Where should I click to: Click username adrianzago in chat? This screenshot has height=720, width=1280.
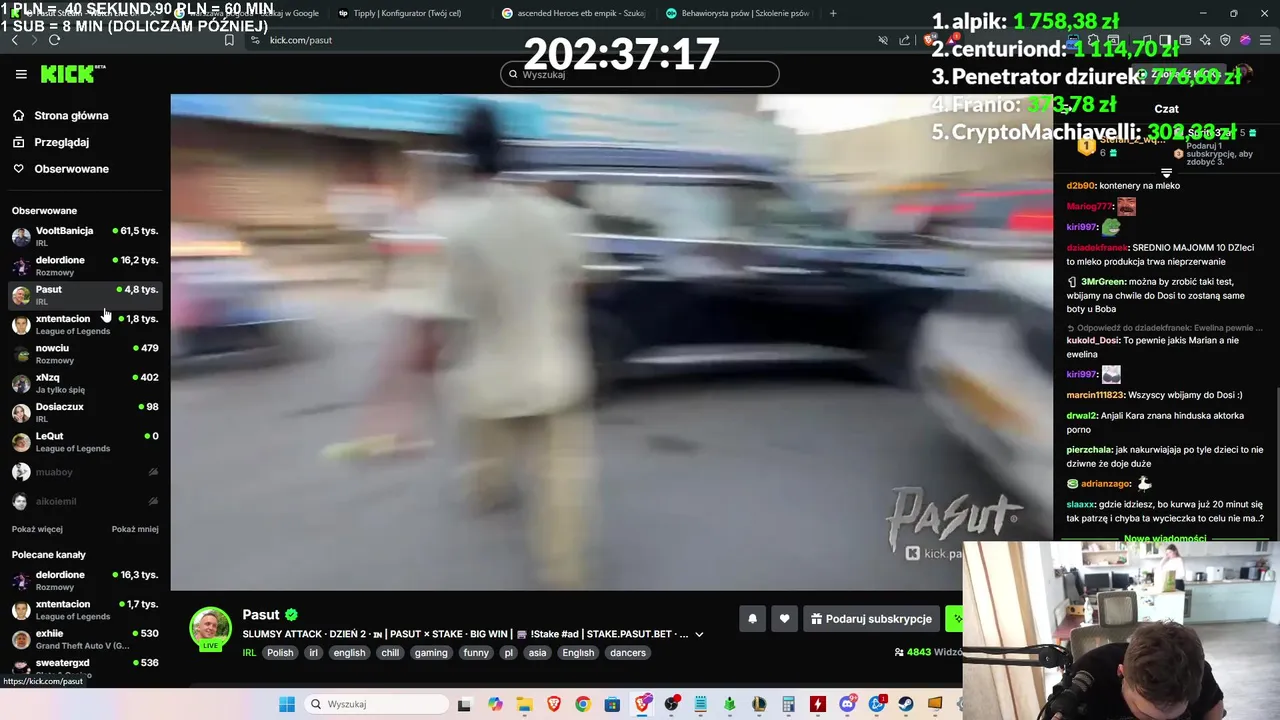1106,484
